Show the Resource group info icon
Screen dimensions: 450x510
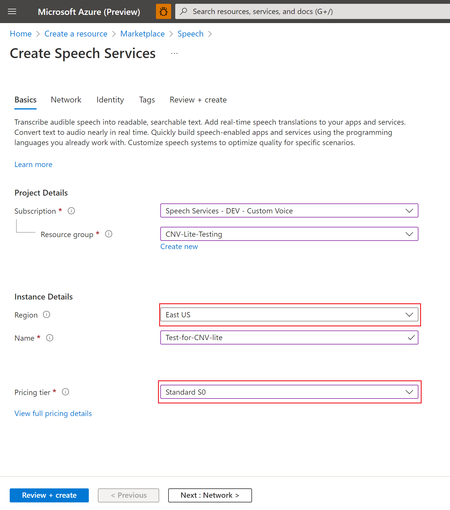pyautogui.click(x=109, y=234)
